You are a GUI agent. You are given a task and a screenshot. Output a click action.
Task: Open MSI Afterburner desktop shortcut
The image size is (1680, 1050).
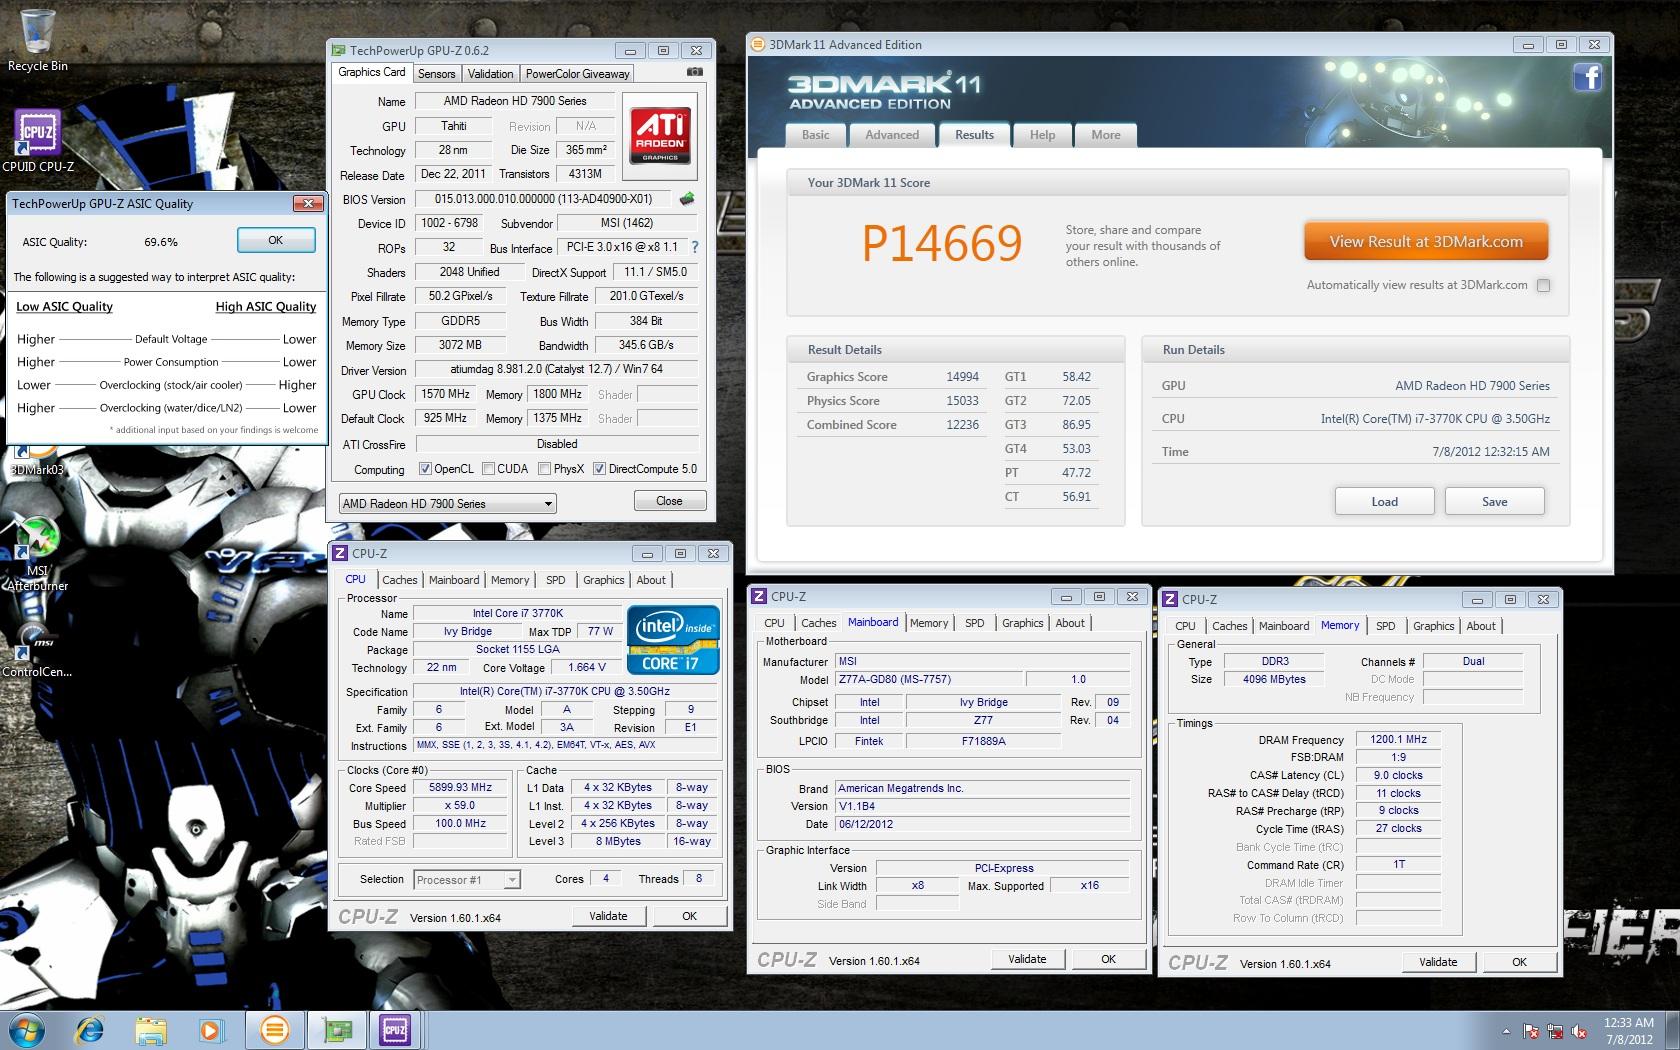37,555
